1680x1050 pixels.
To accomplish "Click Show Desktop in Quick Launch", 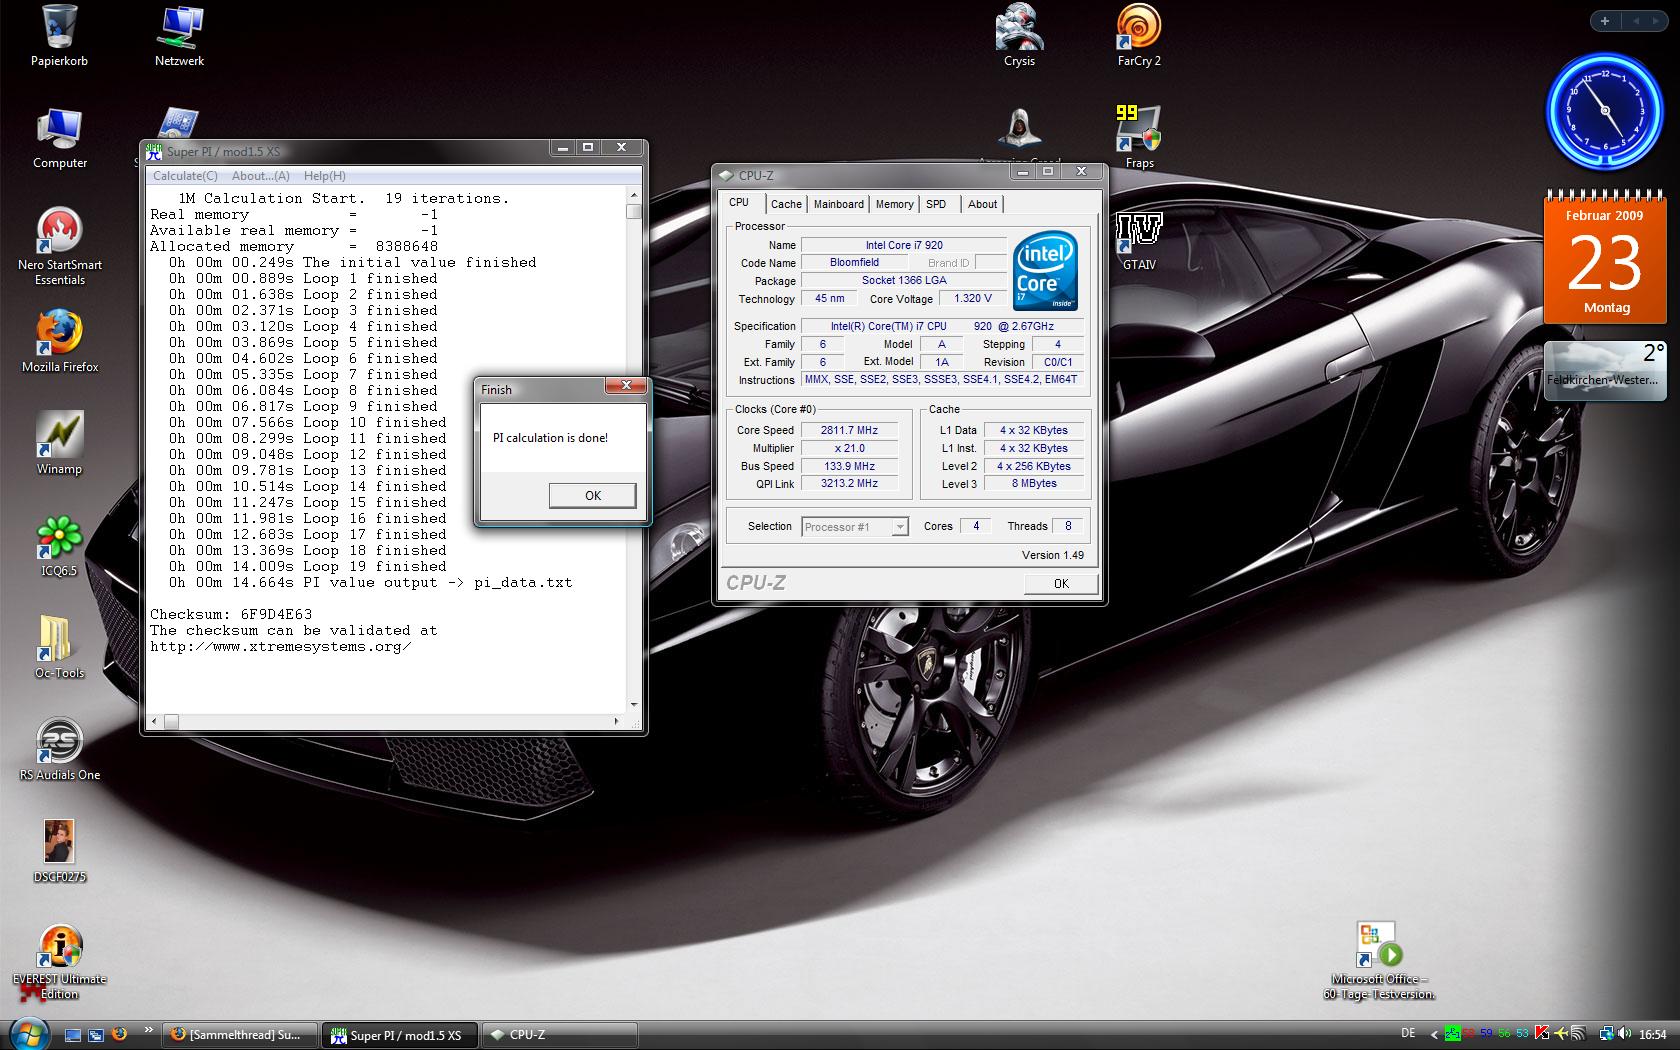I will tap(72, 1034).
